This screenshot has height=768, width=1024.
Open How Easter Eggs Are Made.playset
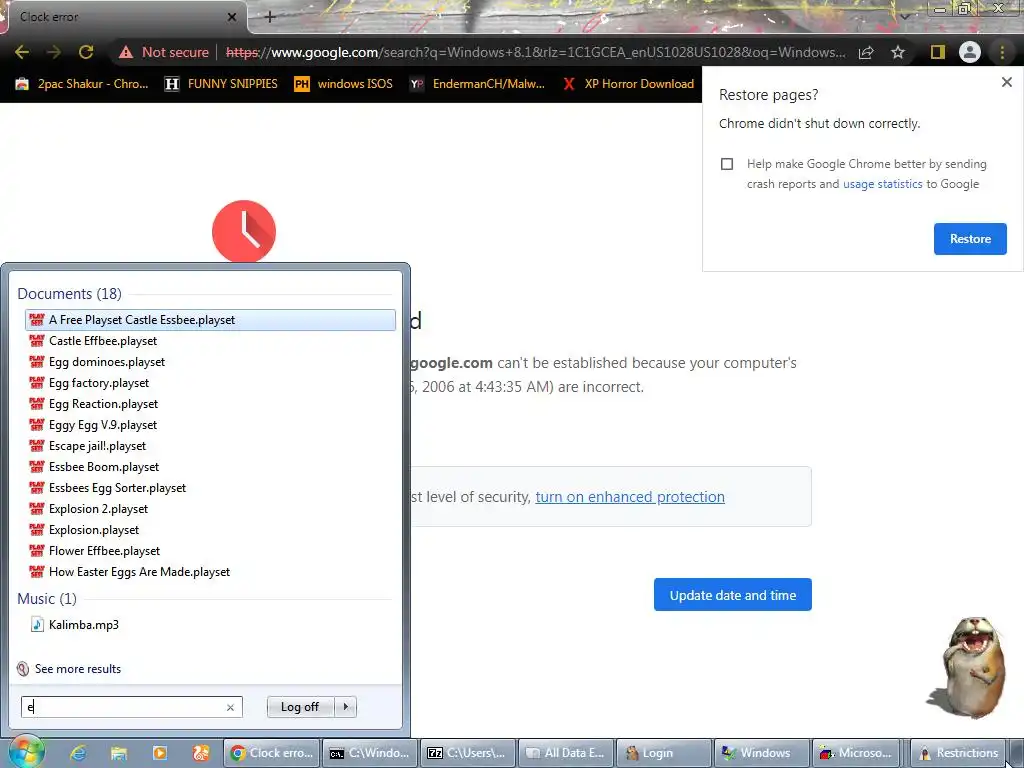pos(210,572)
